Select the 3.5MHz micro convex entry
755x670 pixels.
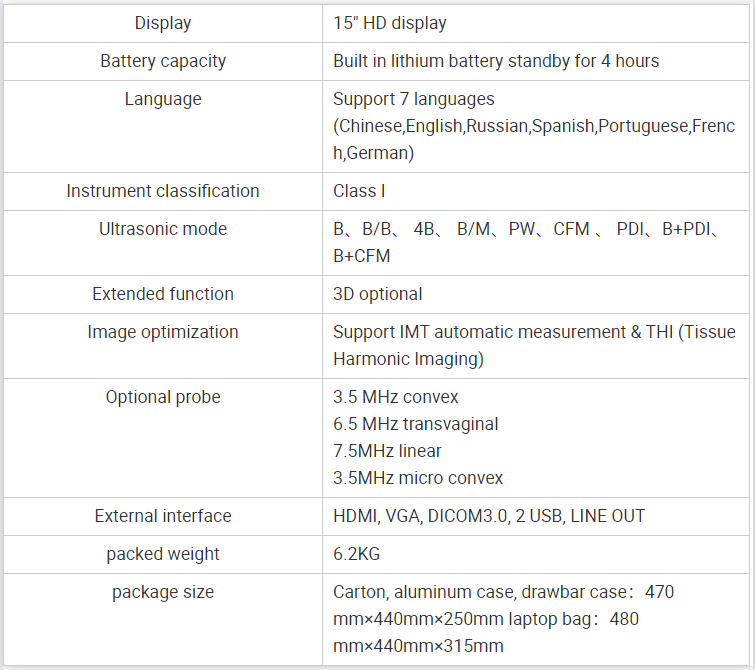click(418, 478)
